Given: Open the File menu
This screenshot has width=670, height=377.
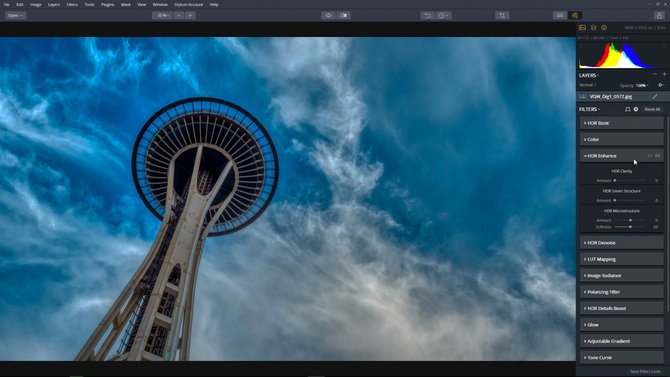Looking at the screenshot, I should tap(6, 4).
